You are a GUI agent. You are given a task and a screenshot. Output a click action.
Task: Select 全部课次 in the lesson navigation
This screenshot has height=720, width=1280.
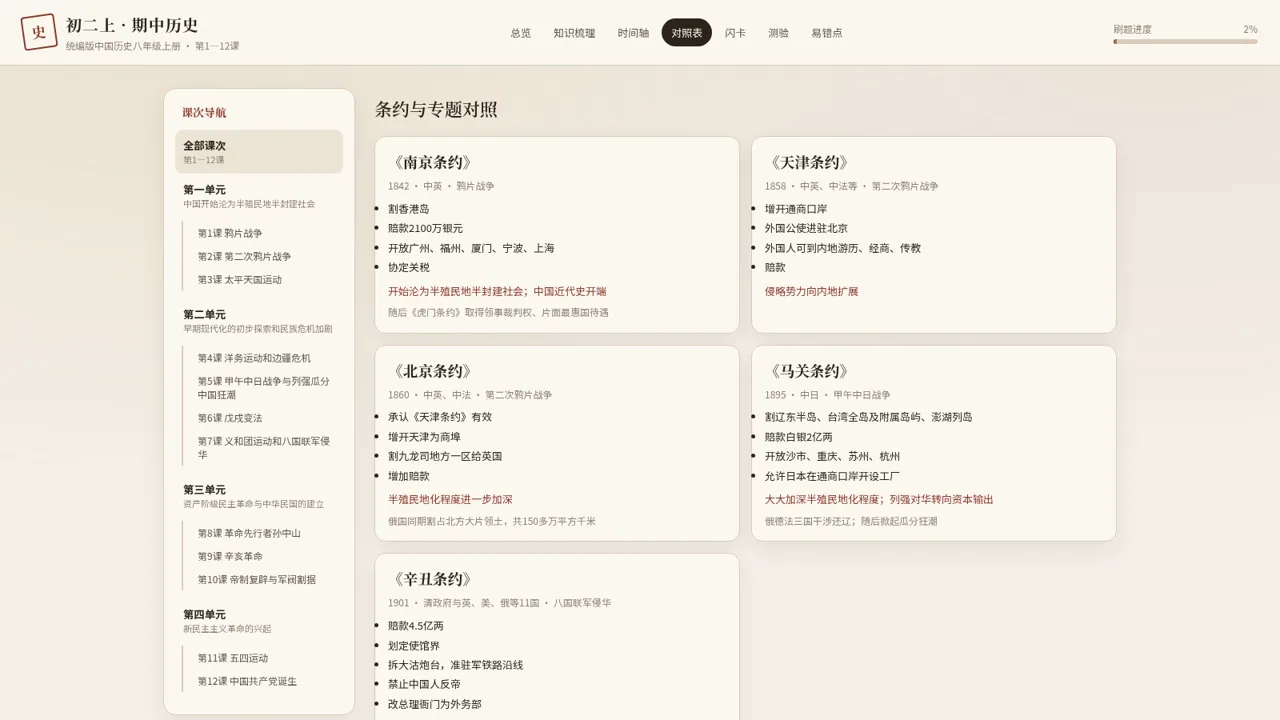[259, 152]
